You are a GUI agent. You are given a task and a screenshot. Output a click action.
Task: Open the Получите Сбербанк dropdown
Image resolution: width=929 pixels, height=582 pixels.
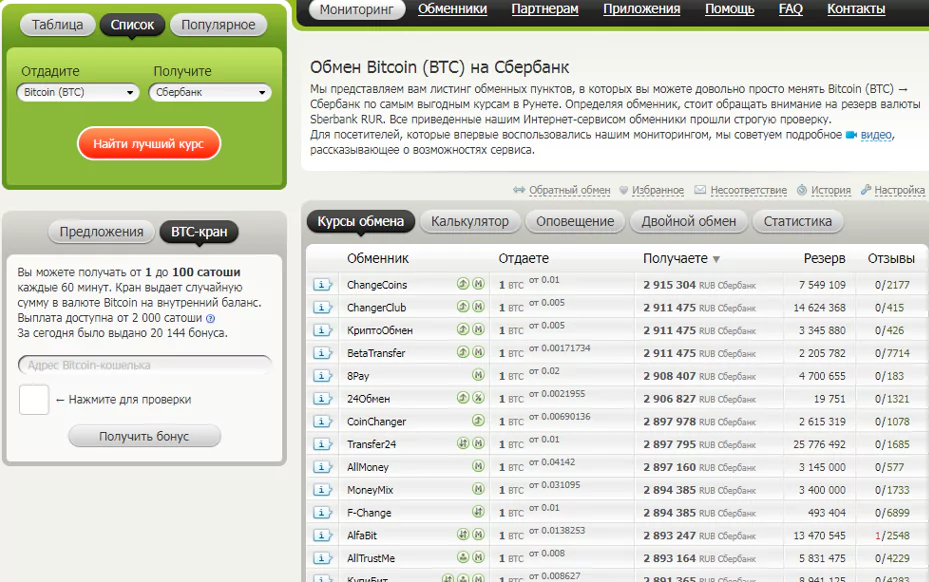[210, 92]
